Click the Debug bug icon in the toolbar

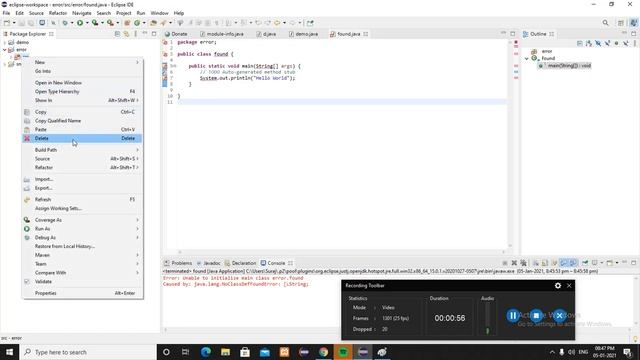tap(65, 23)
